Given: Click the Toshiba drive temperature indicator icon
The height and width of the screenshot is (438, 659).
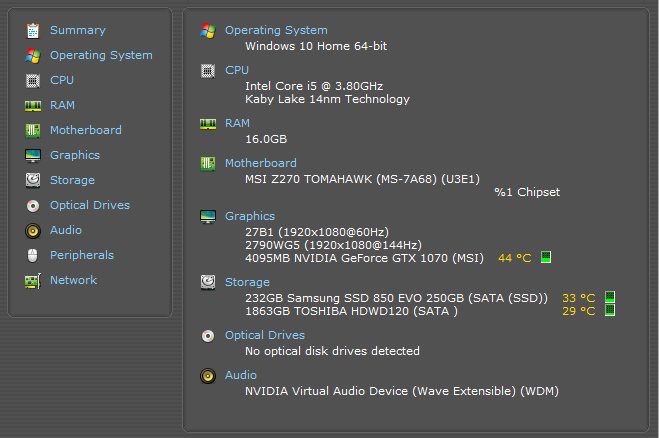Looking at the screenshot, I should 609,311.
